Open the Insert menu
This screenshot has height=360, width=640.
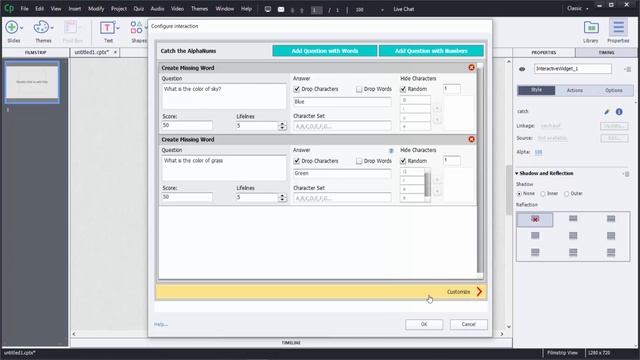point(74,9)
